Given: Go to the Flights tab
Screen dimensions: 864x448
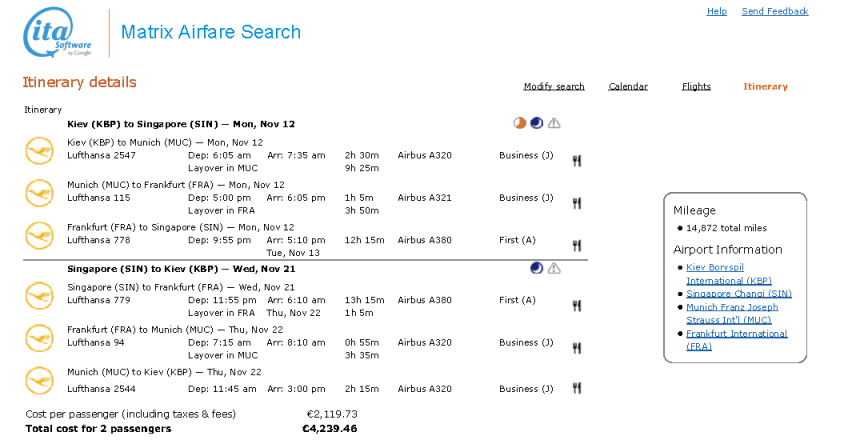Looking at the screenshot, I should click(x=696, y=87).
